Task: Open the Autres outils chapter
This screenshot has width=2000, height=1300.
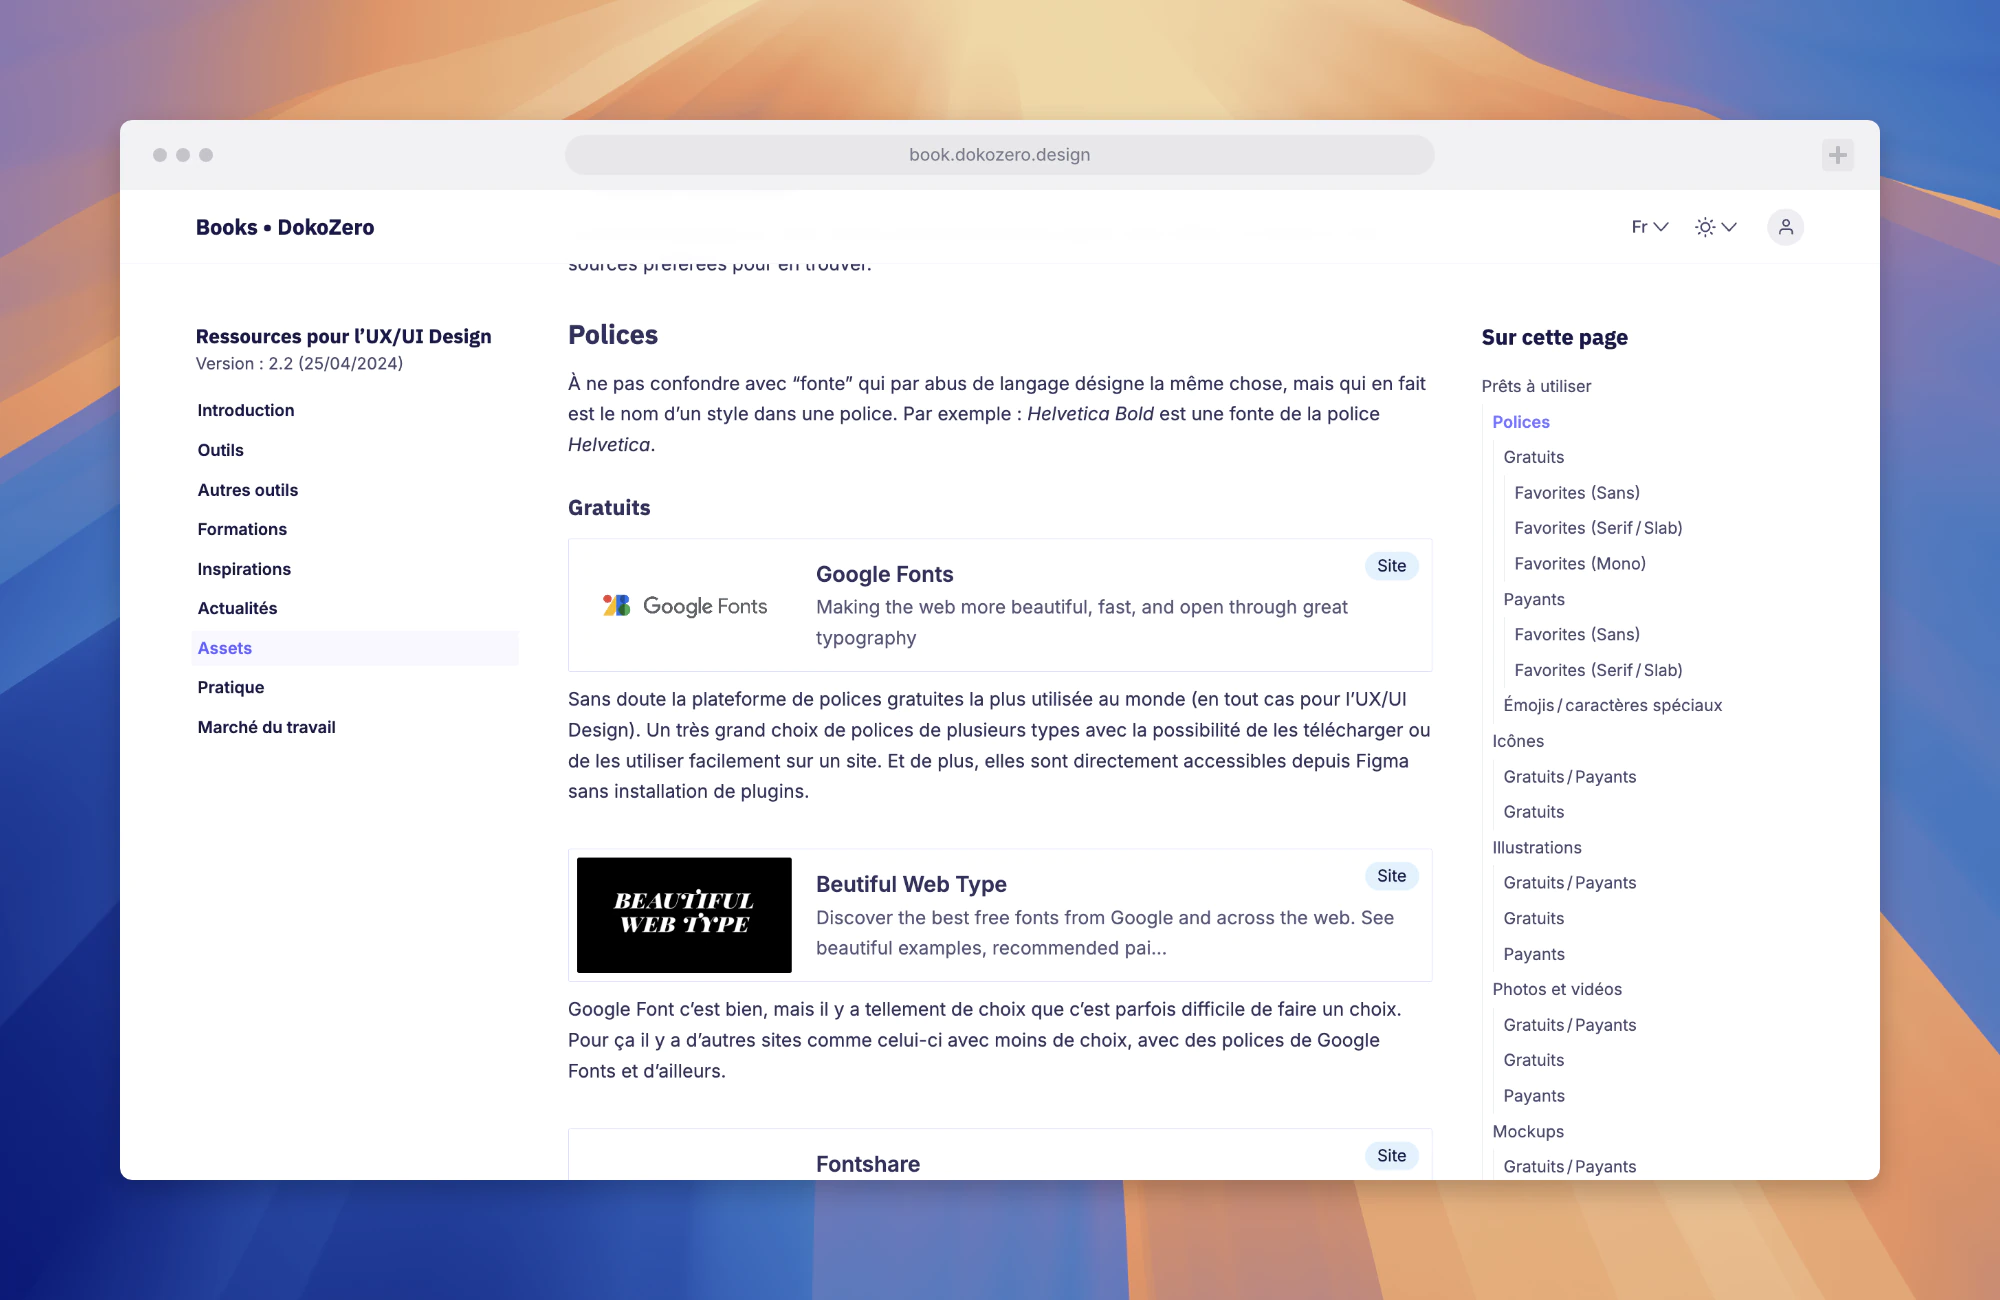Action: (248, 490)
